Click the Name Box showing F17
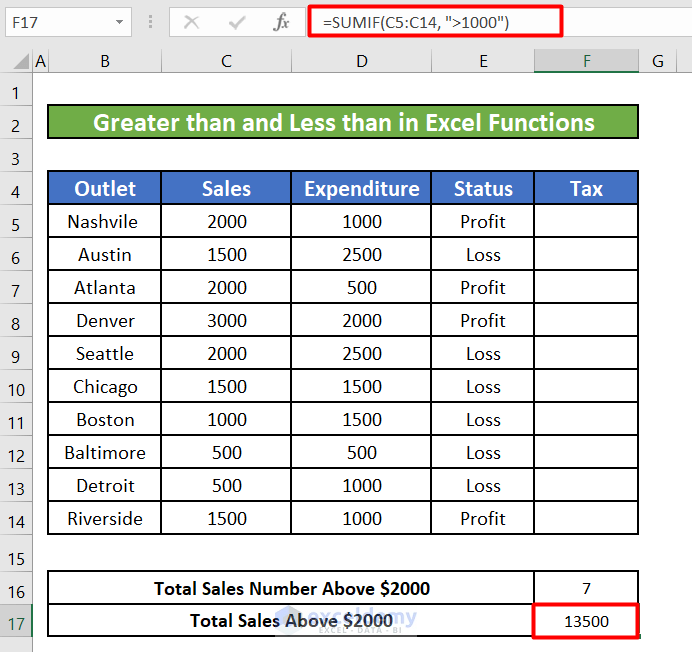Viewport: 692px width, 652px height. pos(68,22)
